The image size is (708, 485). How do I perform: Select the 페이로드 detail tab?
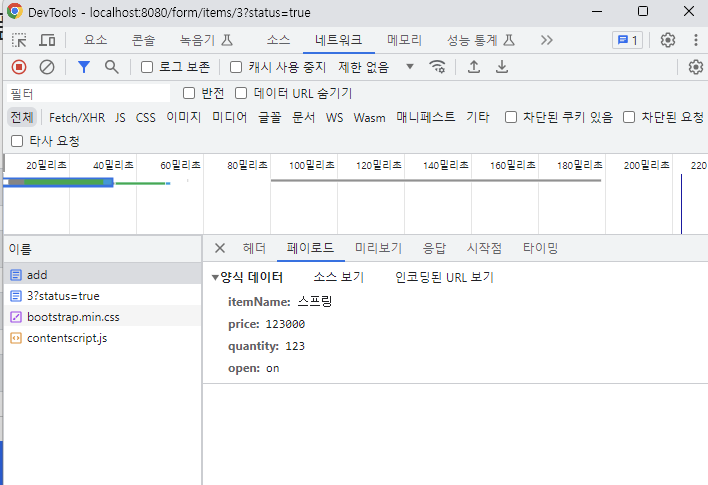(310, 248)
